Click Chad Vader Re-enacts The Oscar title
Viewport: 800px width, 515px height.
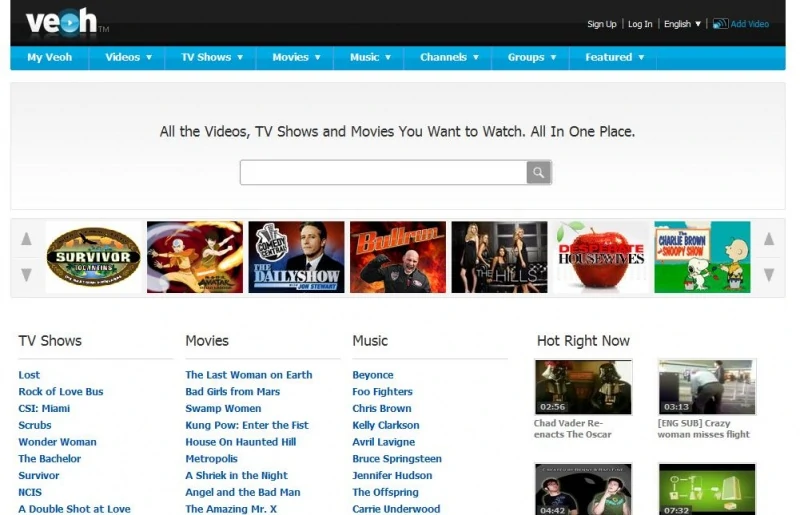(x=572, y=429)
